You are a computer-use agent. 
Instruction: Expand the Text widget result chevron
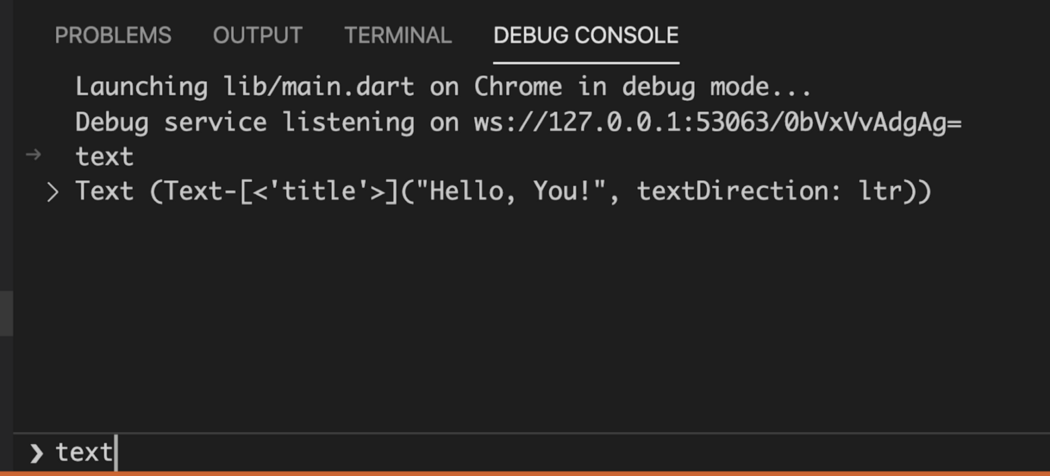[x=53, y=191]
